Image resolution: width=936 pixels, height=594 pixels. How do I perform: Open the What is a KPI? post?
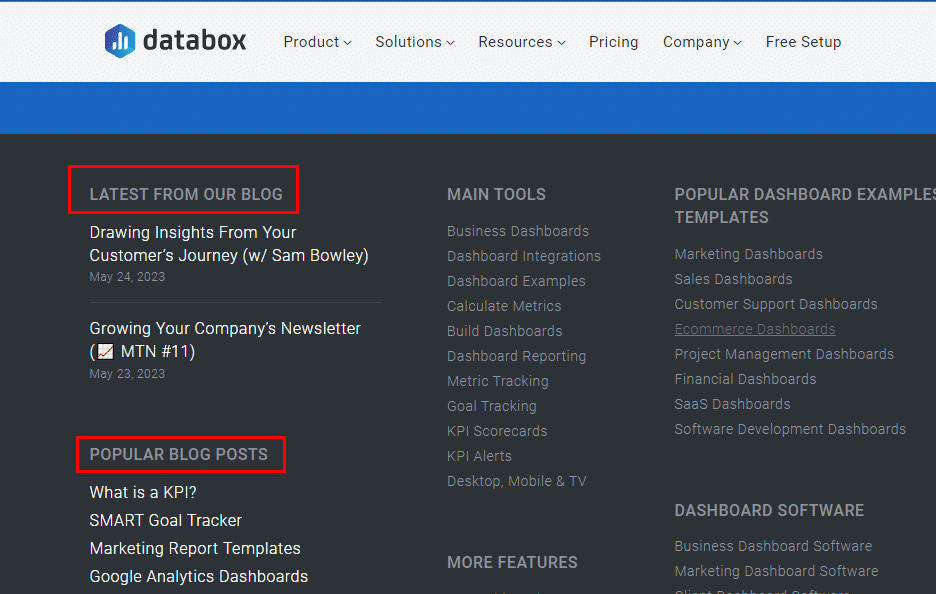(x=143, y=493)
